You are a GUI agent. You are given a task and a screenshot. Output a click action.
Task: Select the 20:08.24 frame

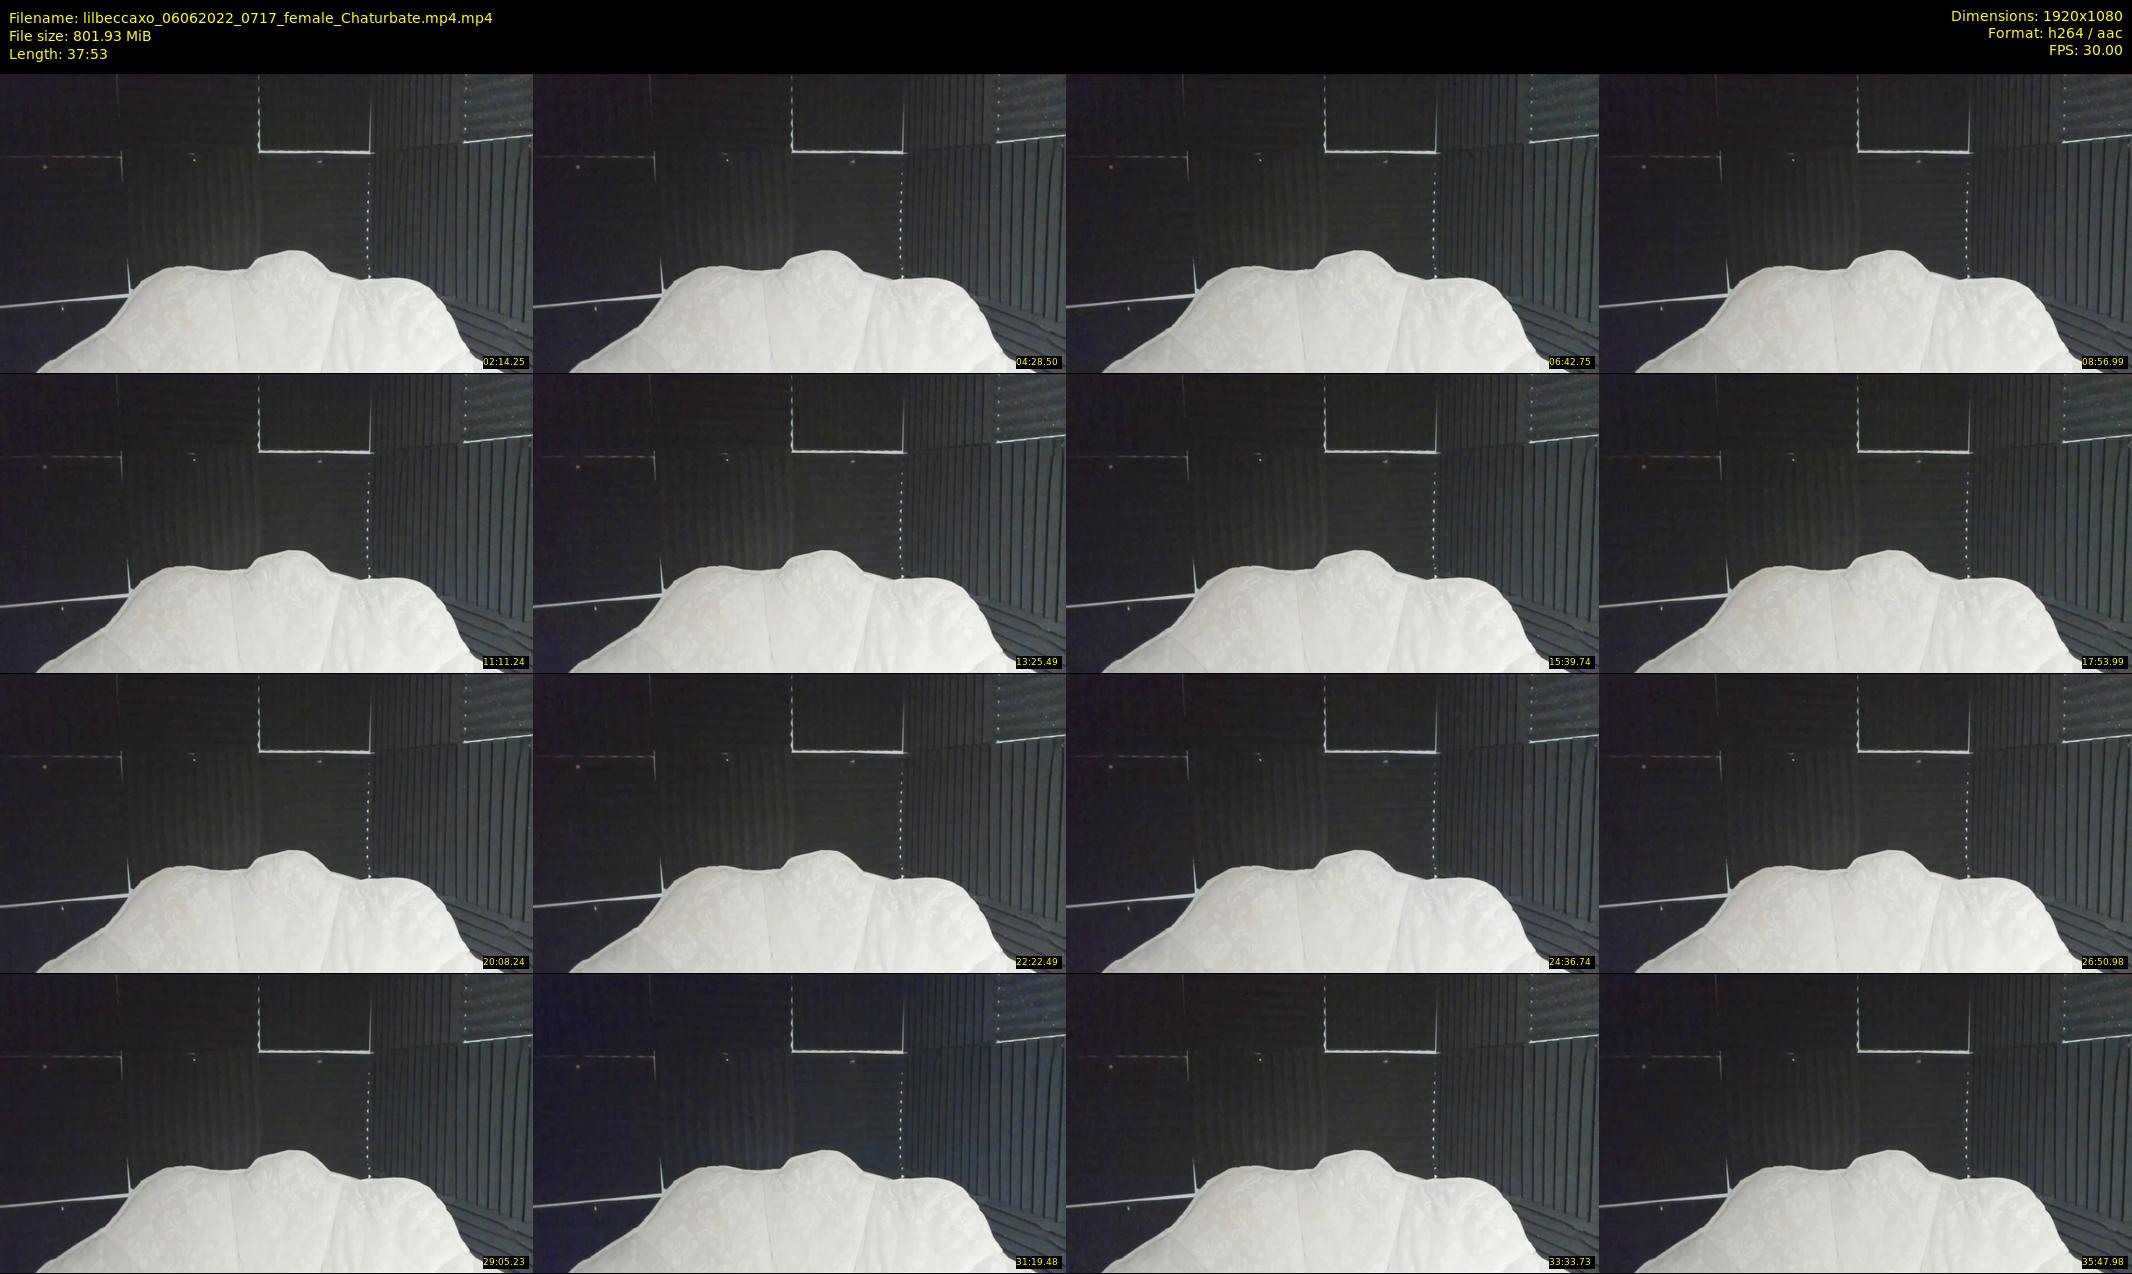266,823
